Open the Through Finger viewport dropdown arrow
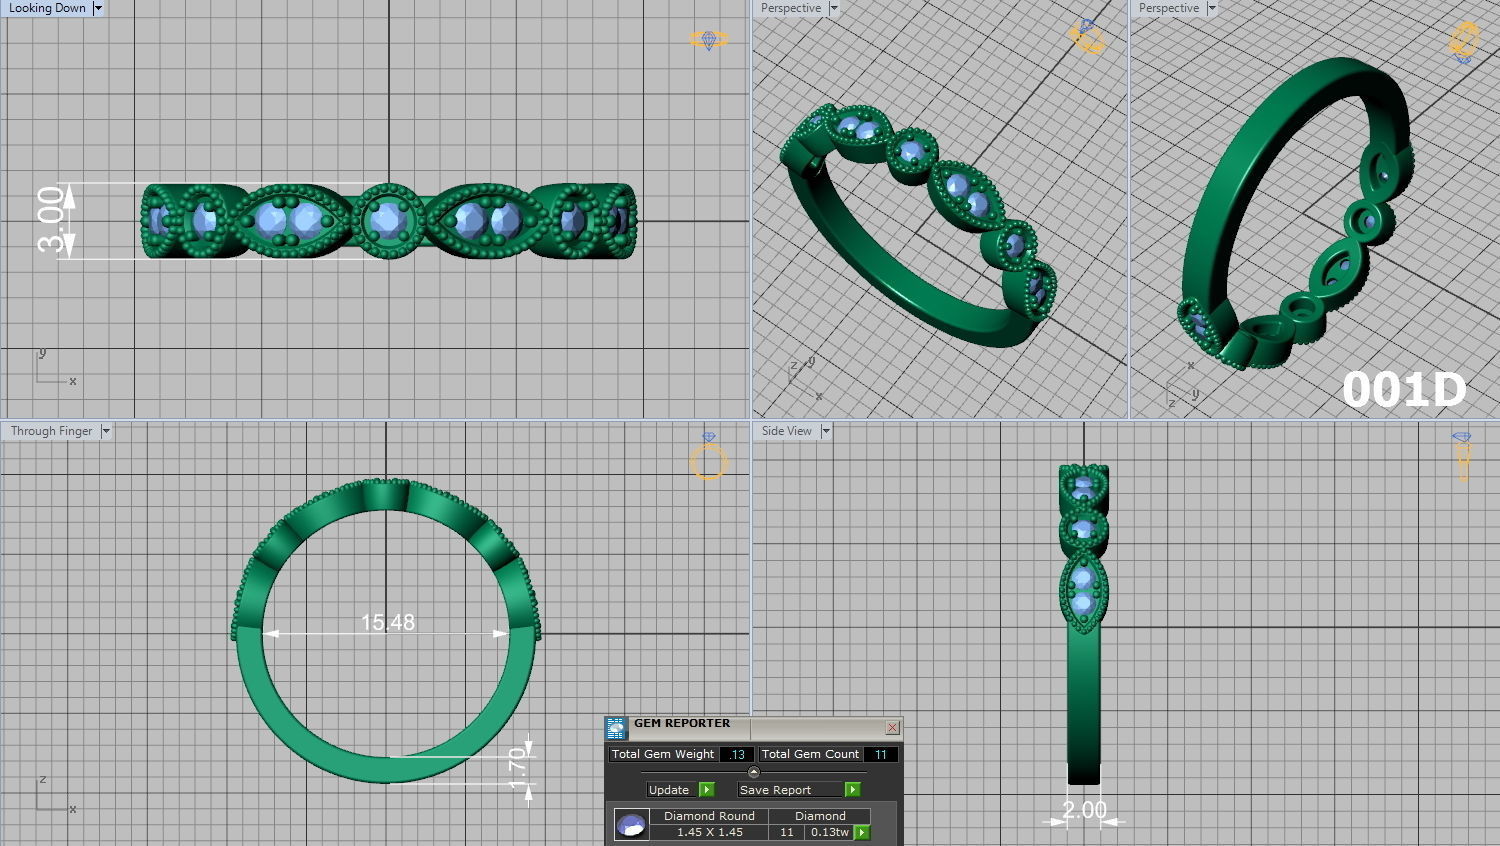1500x846 pixels. click(106, 431)
